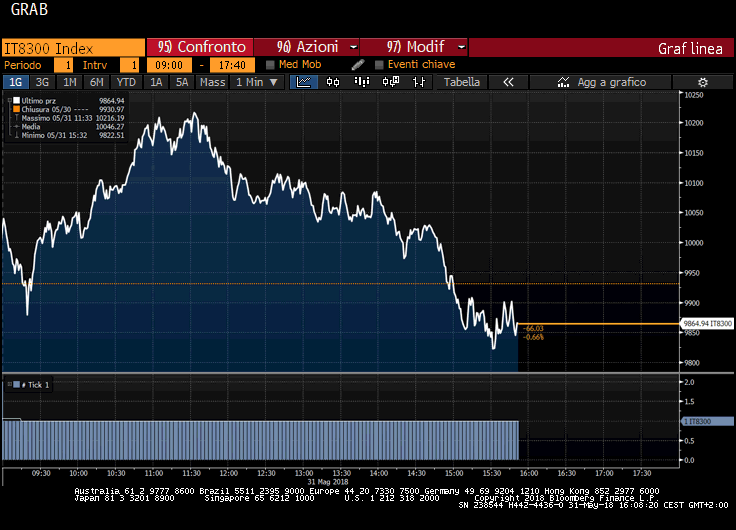This screenshot has width=736, height=530.
Task: Click the Intrv value field
Action: click(129, 65)
